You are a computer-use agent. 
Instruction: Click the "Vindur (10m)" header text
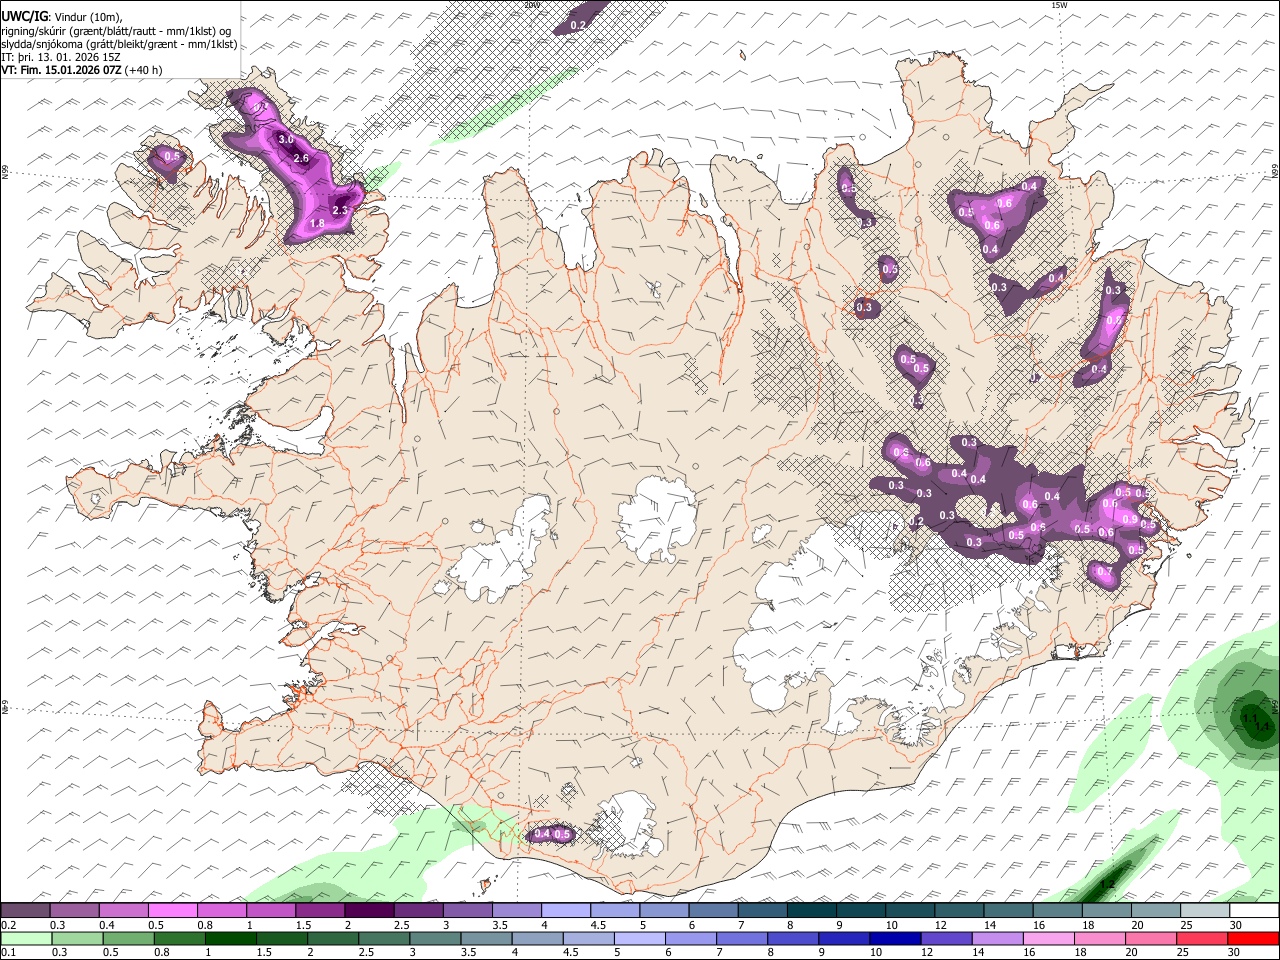tap(87, 17)
